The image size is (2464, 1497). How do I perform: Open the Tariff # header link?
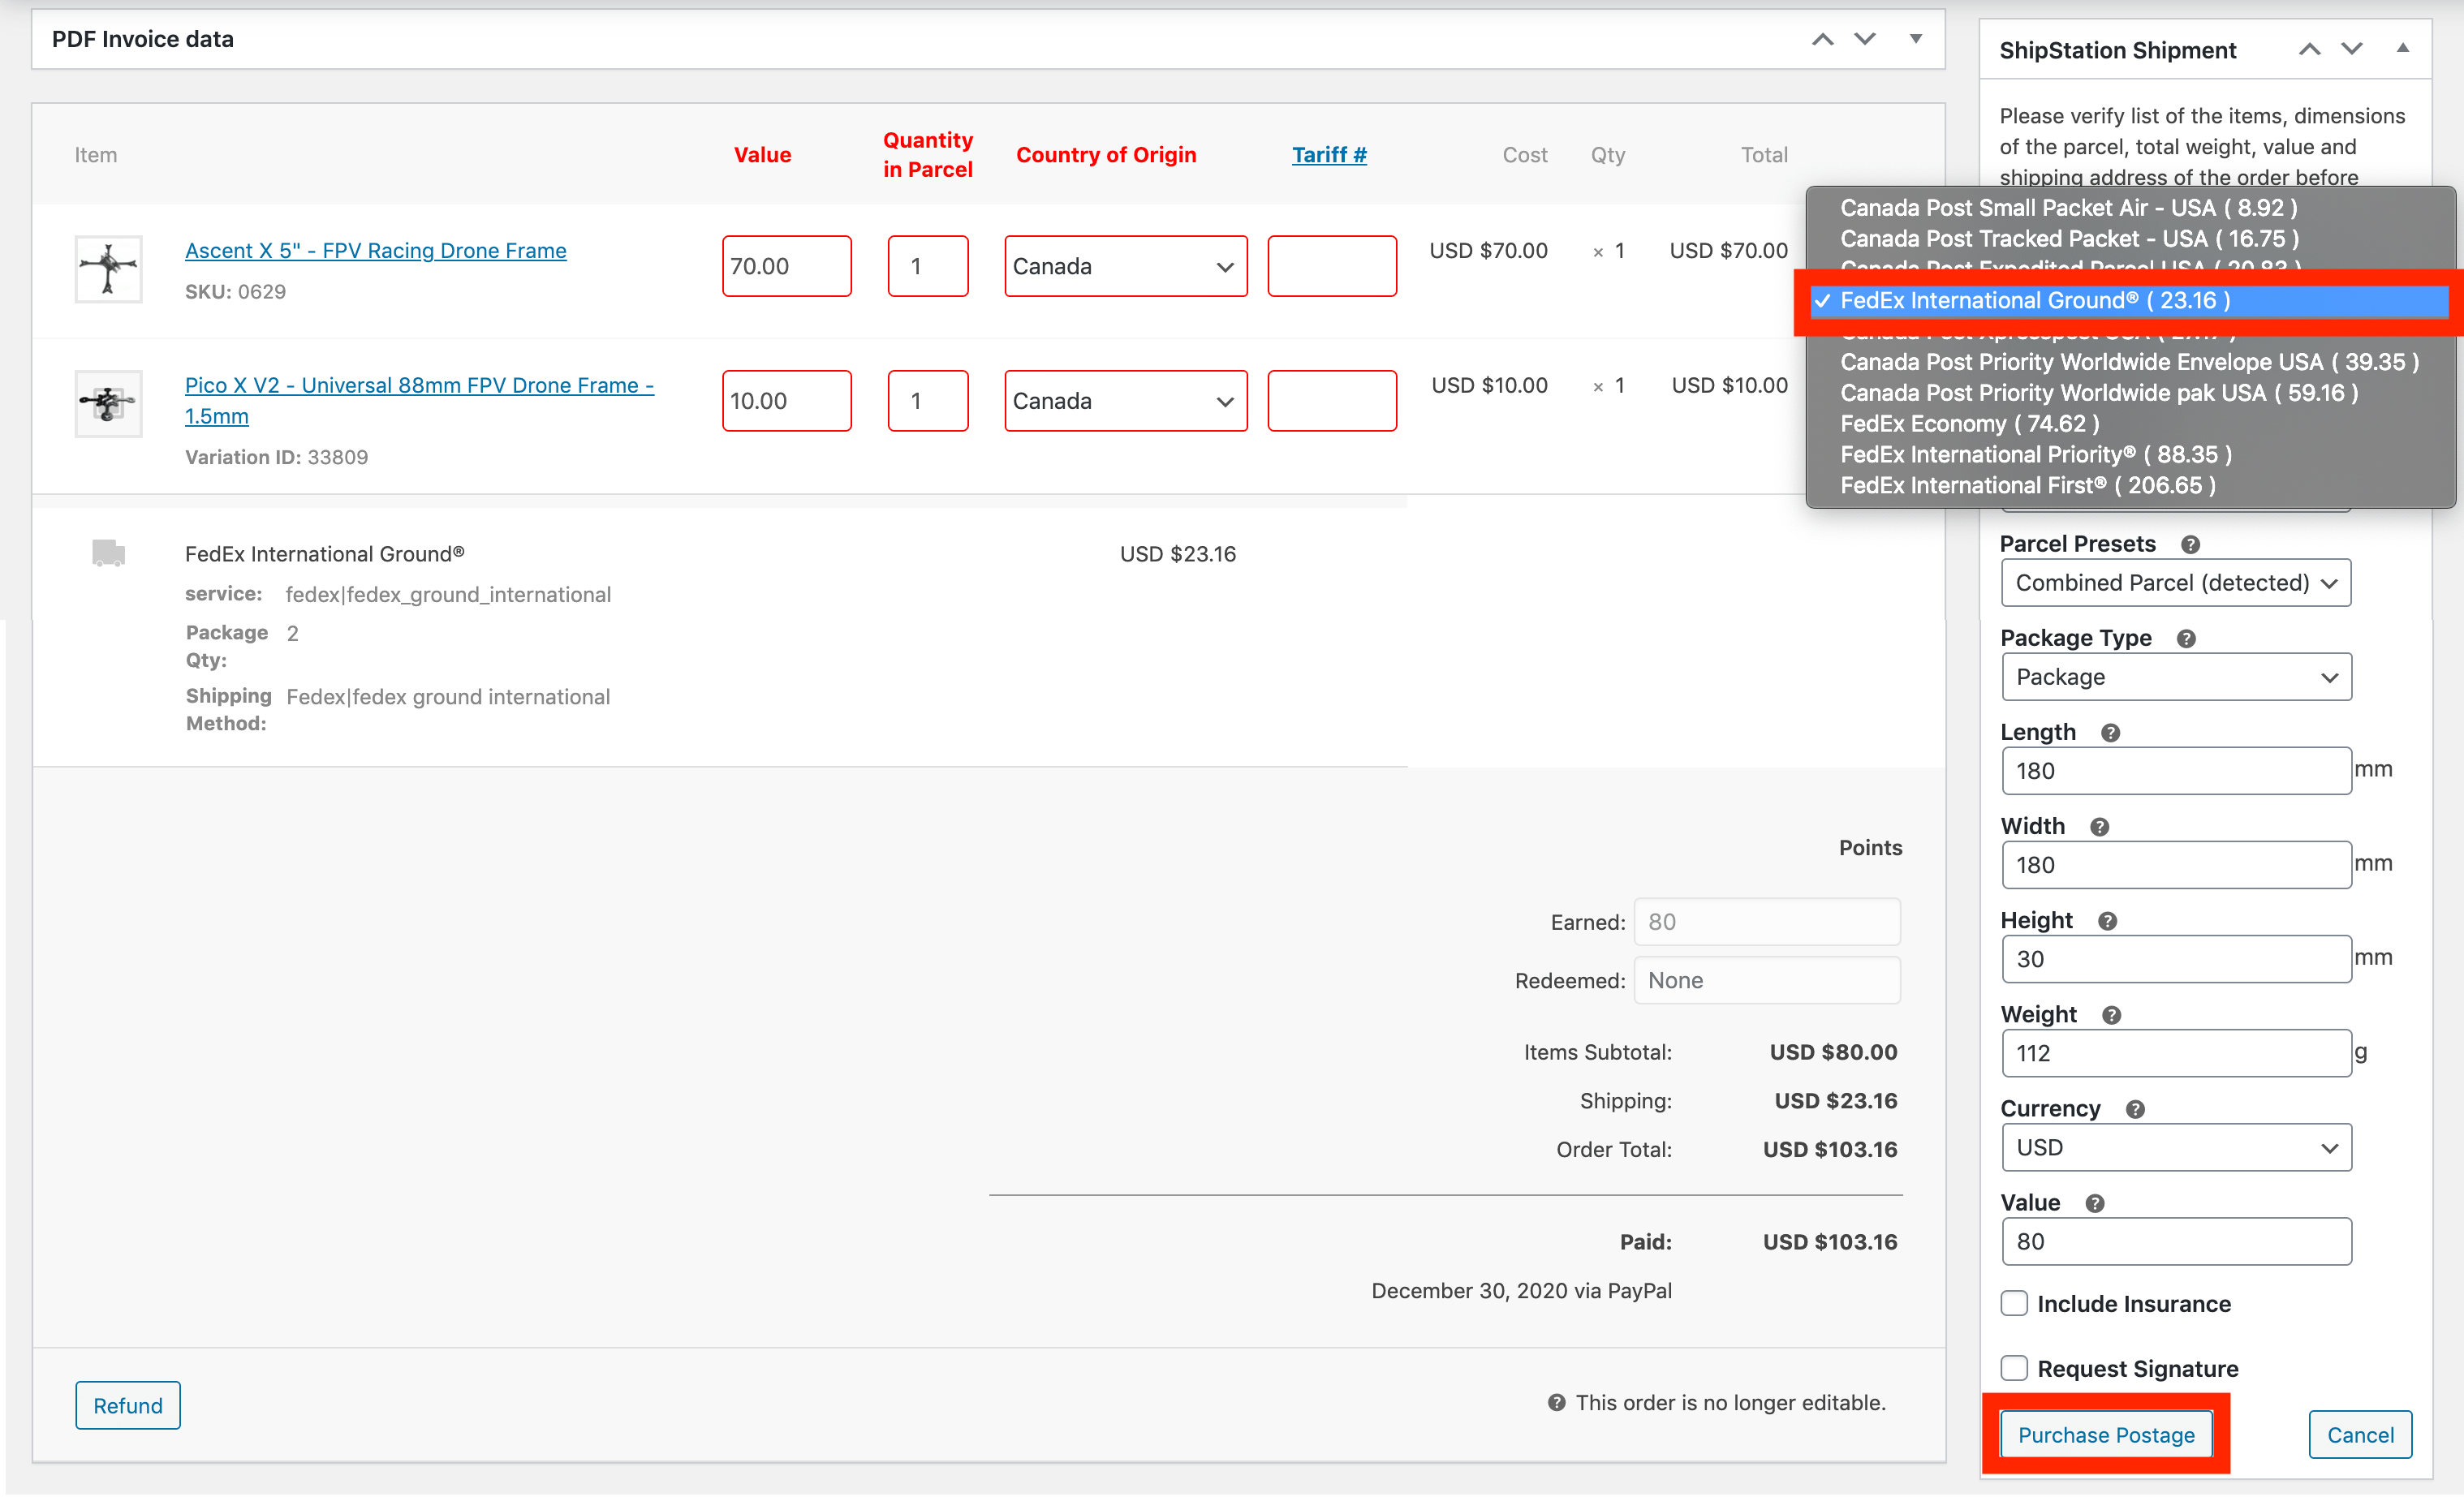point(1328,155)
